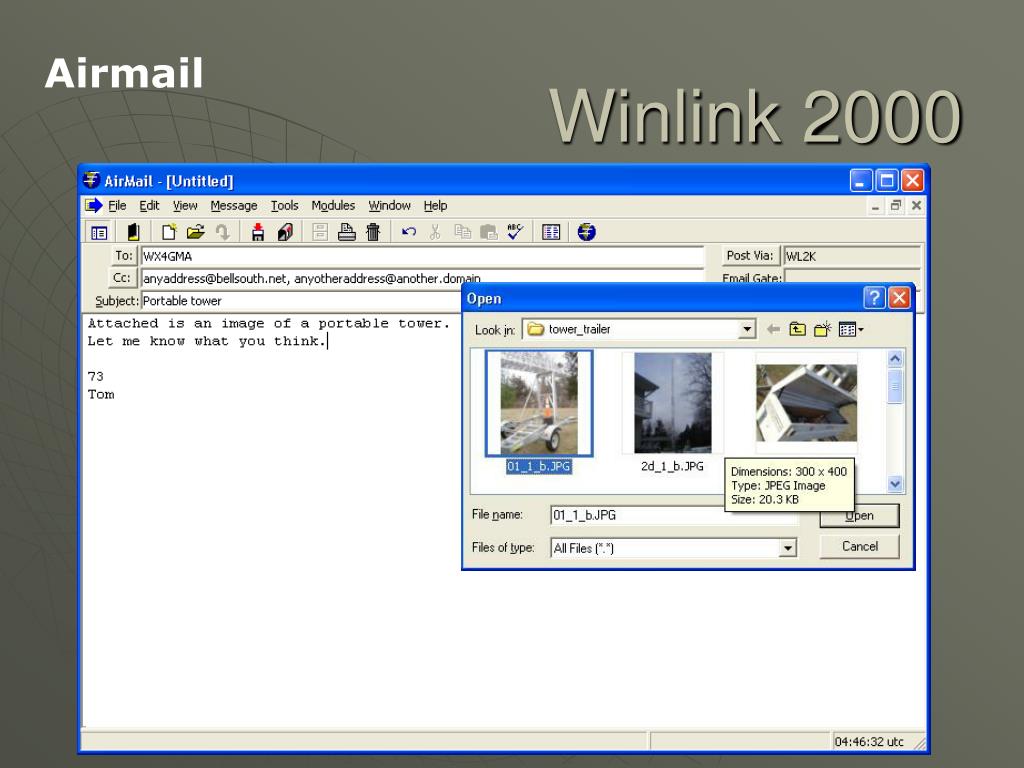
Task: Click the copy icon in the toolbar
Action: pos(462,232)
